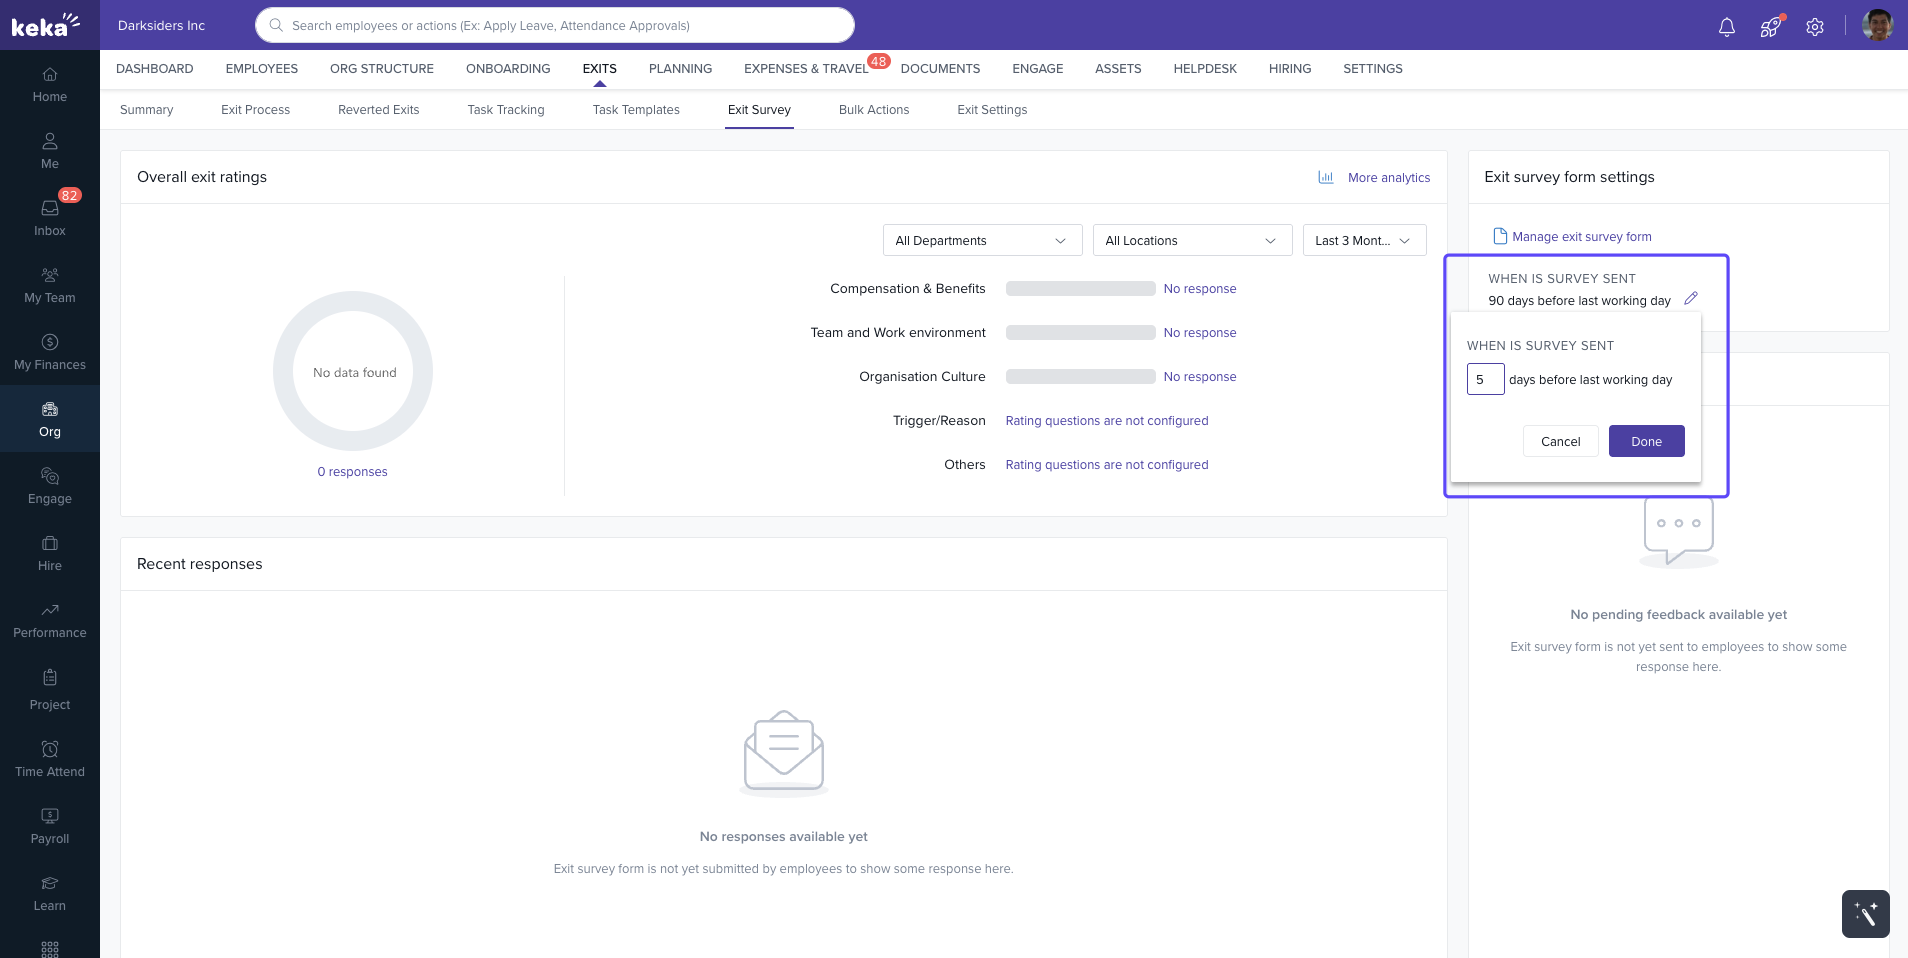Open the notifications bell icon
This screenshot has height=958, width=1908.
point(1726,27)
